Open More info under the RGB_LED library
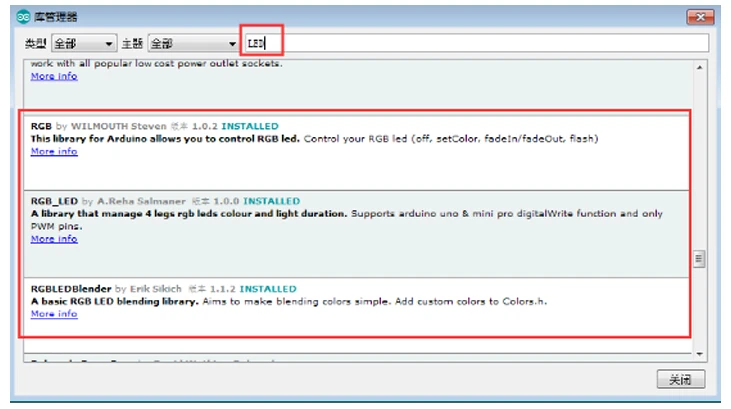731x409 pixels. coord(54,239)
